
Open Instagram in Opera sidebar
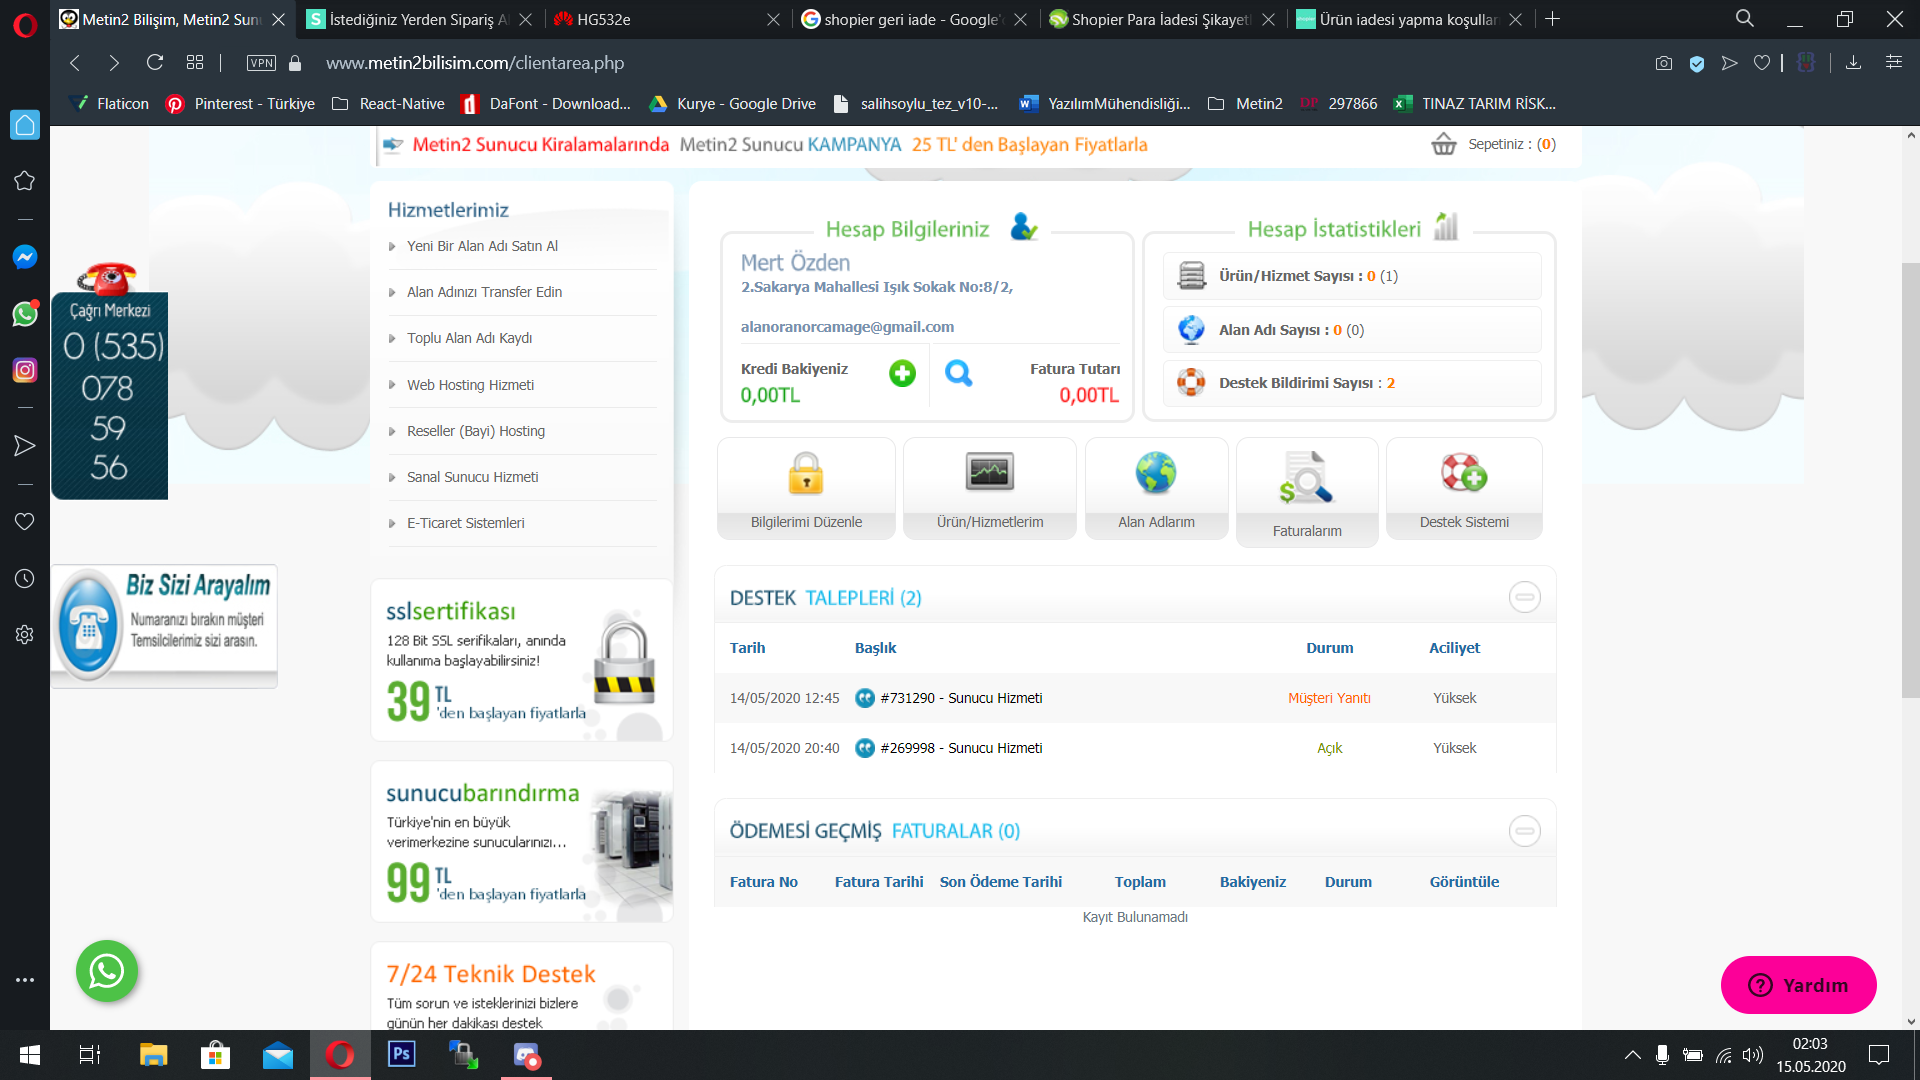[x=25, y=370]
